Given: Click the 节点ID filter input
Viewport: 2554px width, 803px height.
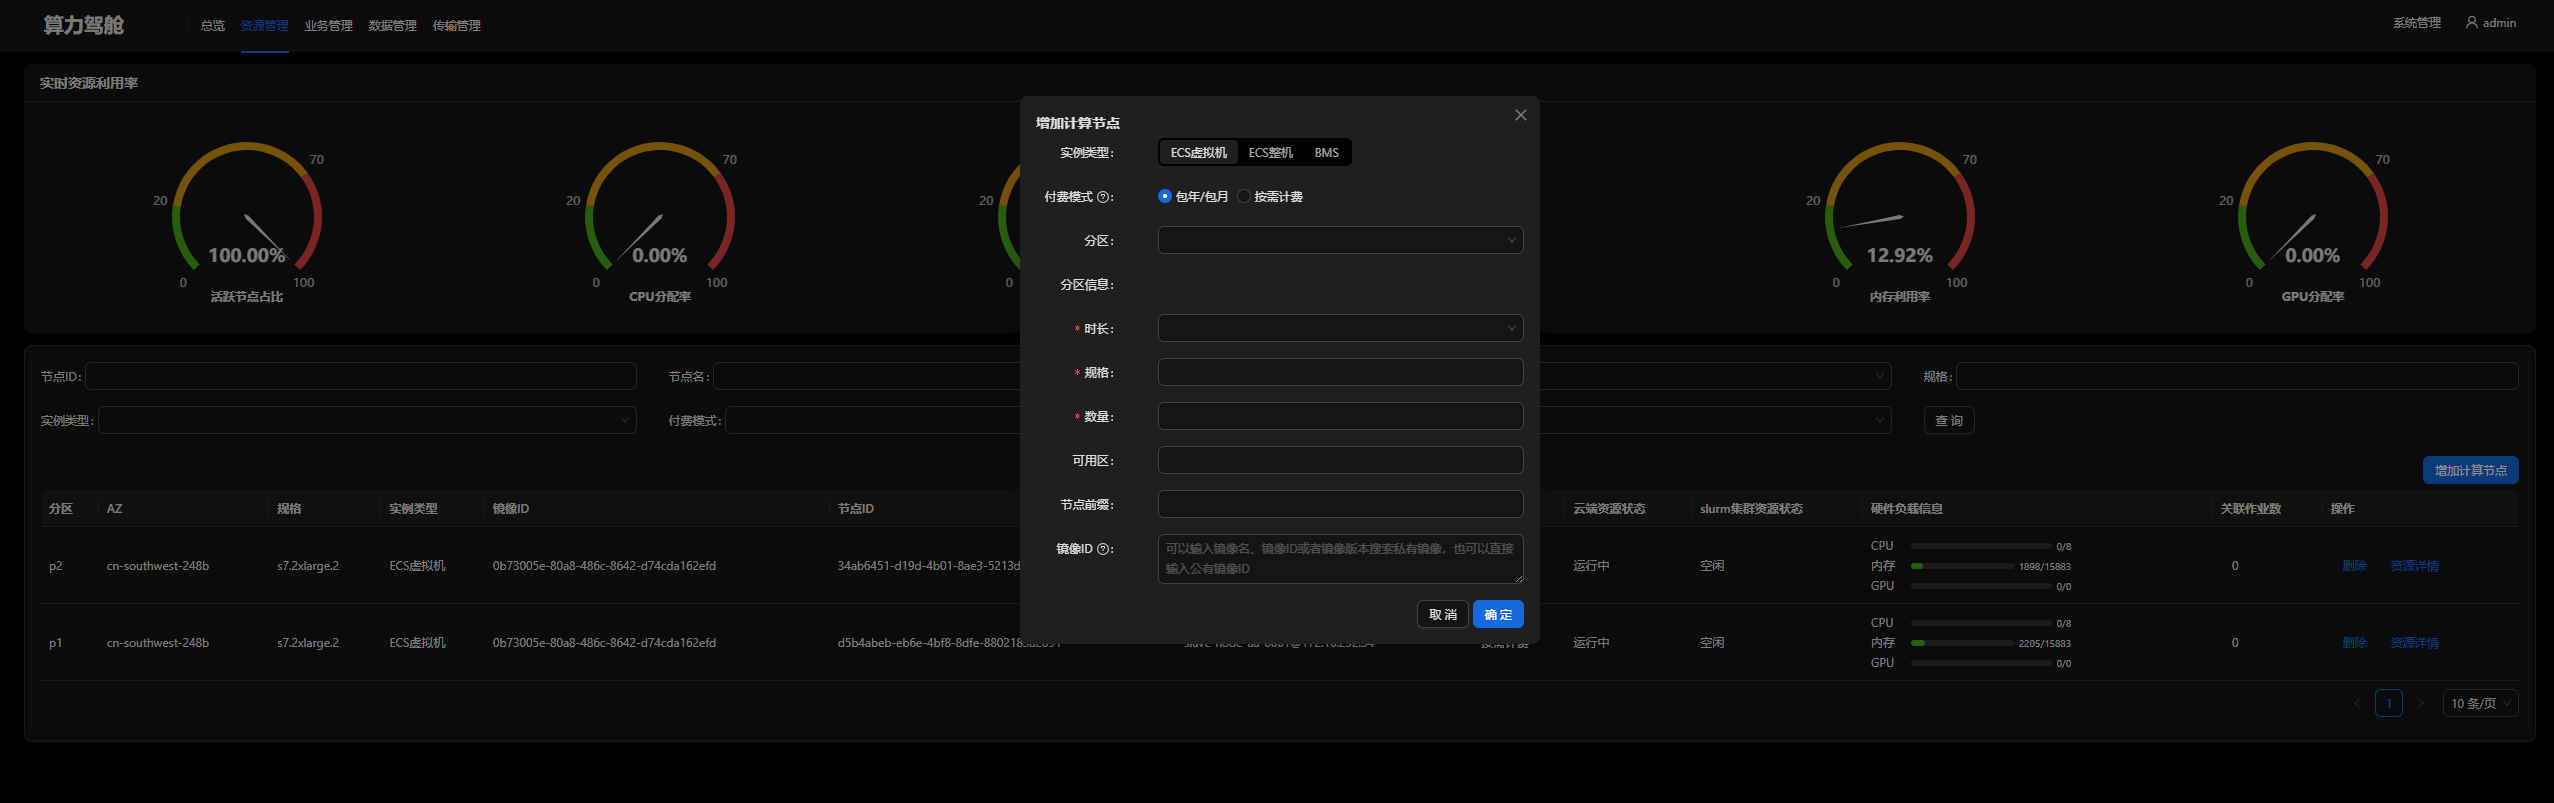Looking at the screenshot, I should point(361,376).
